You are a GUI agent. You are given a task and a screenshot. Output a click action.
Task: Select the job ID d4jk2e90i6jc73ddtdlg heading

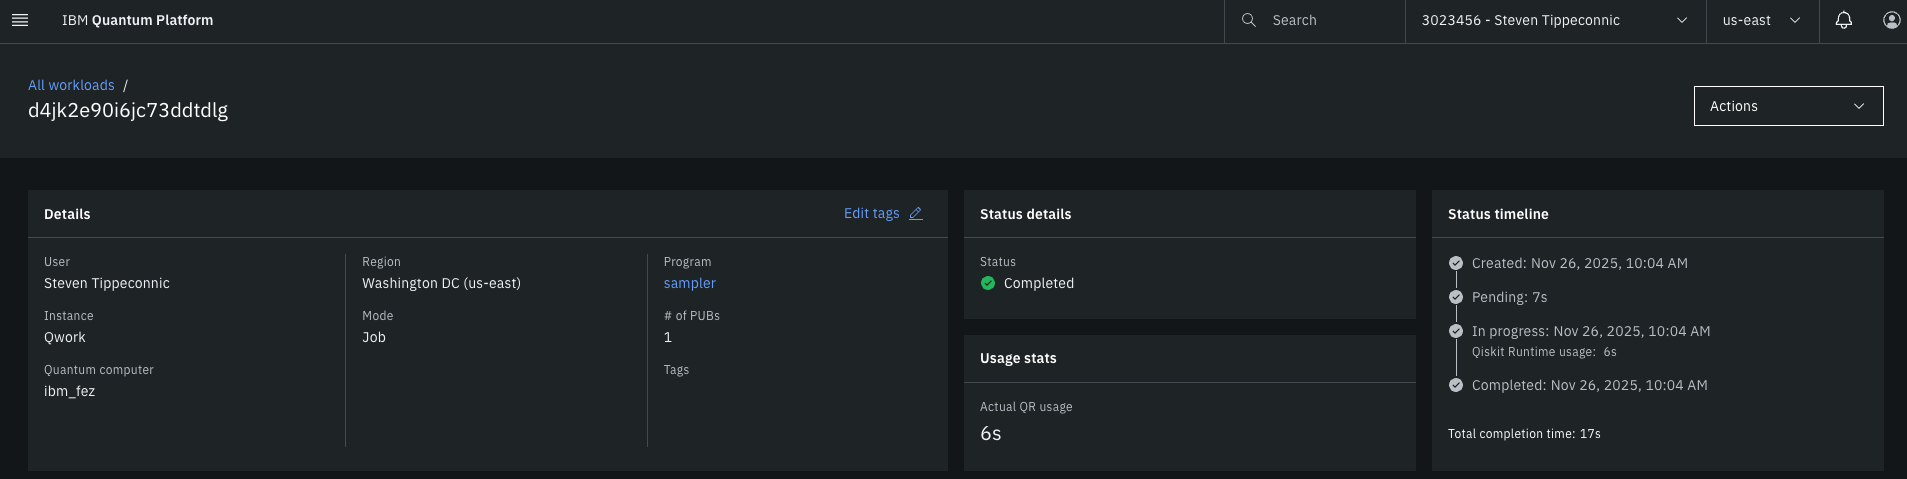click(x=128, y=110)
